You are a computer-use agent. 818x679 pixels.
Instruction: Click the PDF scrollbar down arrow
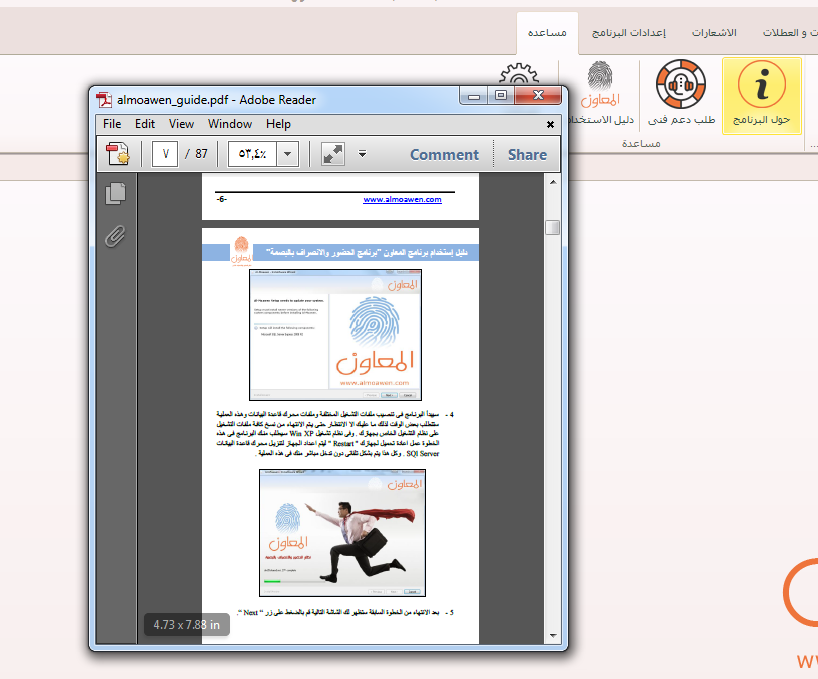(x=552, y=636)
